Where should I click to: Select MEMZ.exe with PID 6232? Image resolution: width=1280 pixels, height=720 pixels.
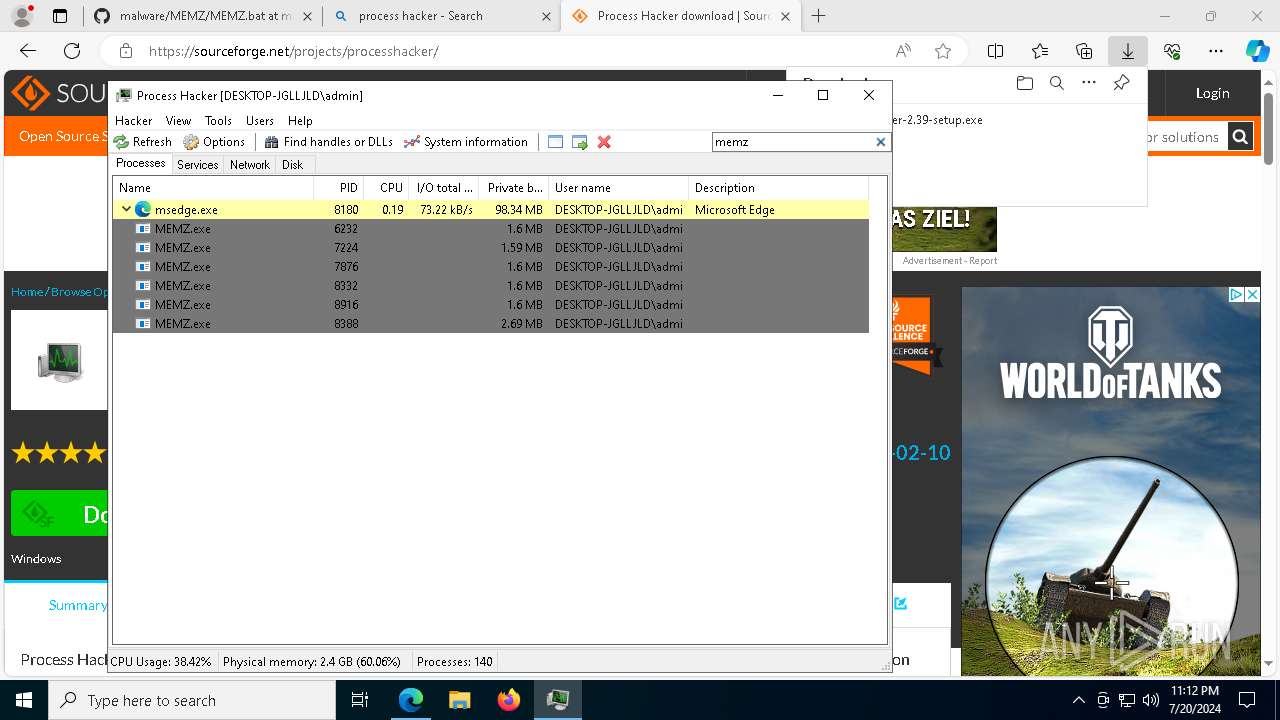491,229
